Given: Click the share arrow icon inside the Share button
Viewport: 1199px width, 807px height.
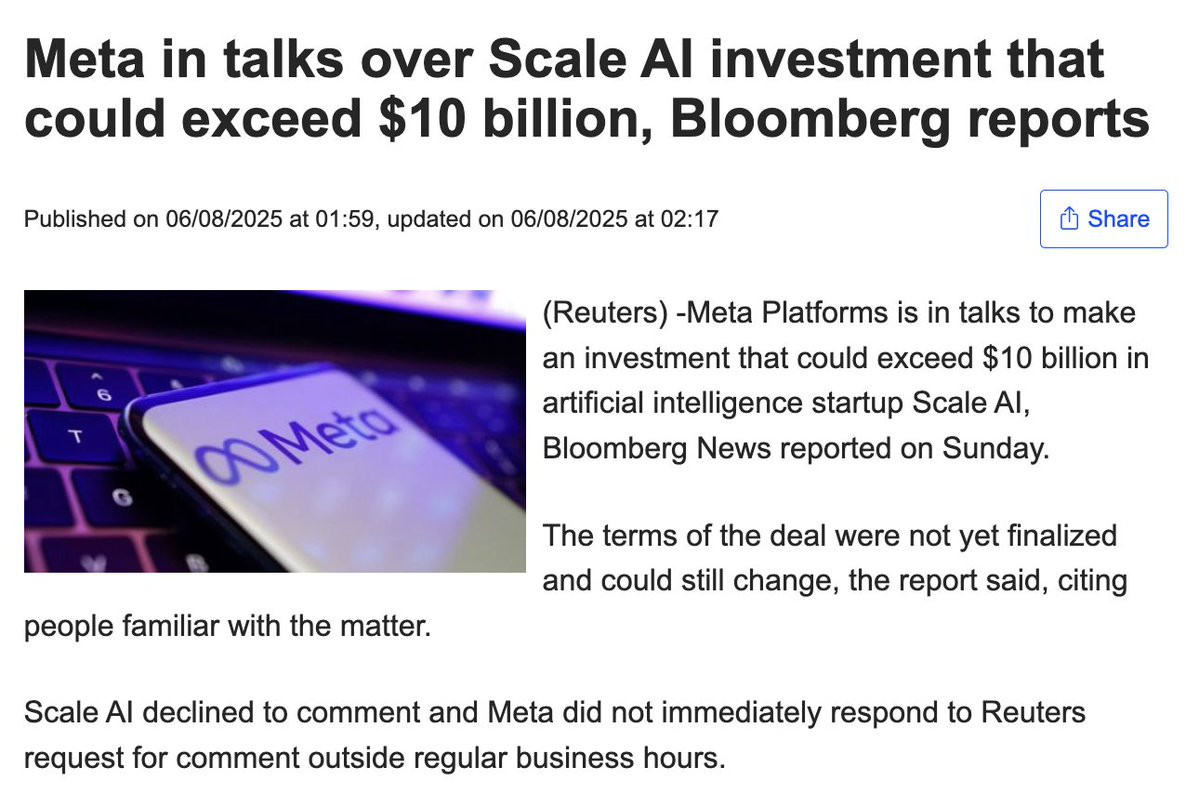Looking at the screenshot, I should tap(1069, 219).
